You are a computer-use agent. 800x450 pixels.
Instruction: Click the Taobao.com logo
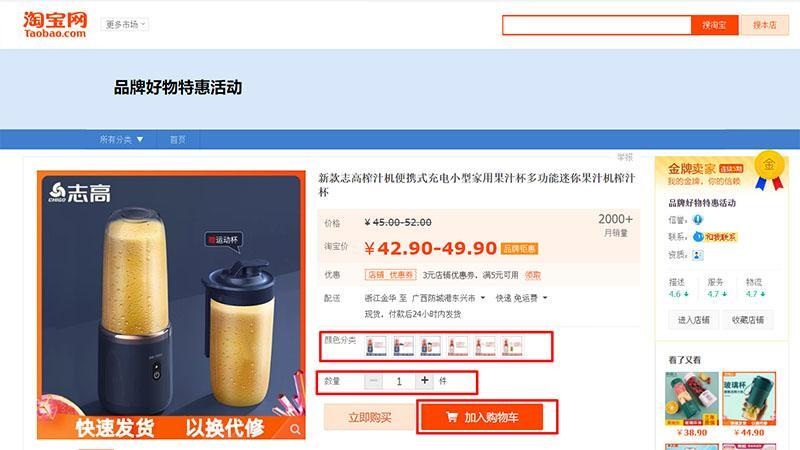pos(55,24)
